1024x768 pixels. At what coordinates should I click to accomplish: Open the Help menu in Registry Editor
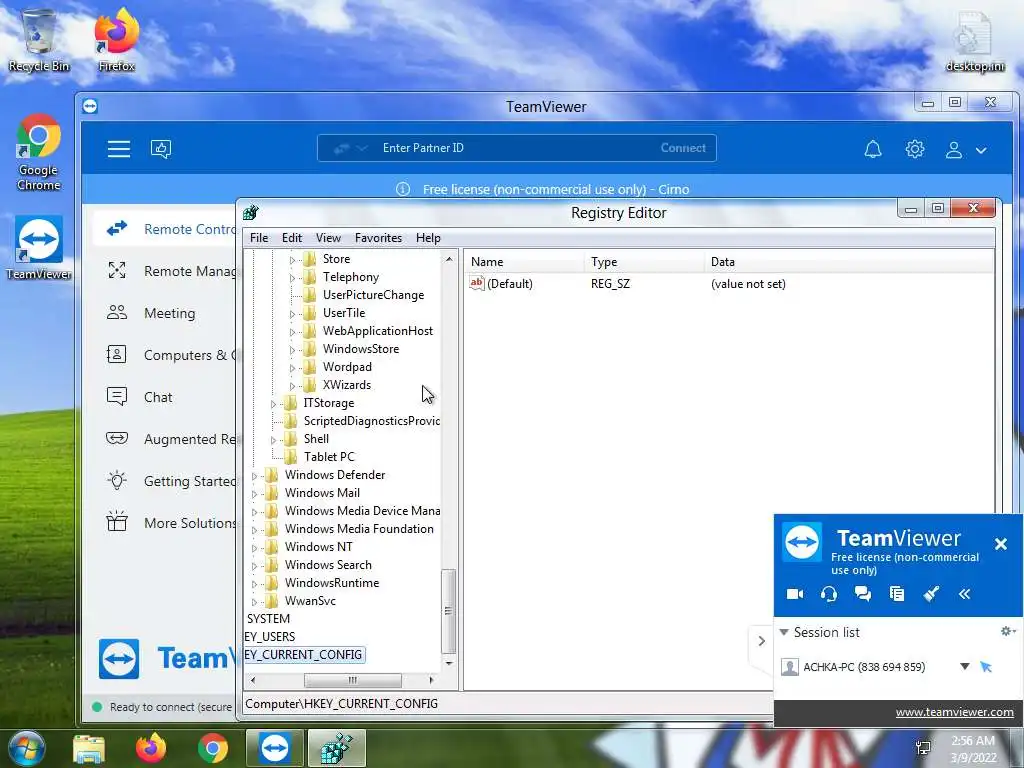[x=428, y=238]
